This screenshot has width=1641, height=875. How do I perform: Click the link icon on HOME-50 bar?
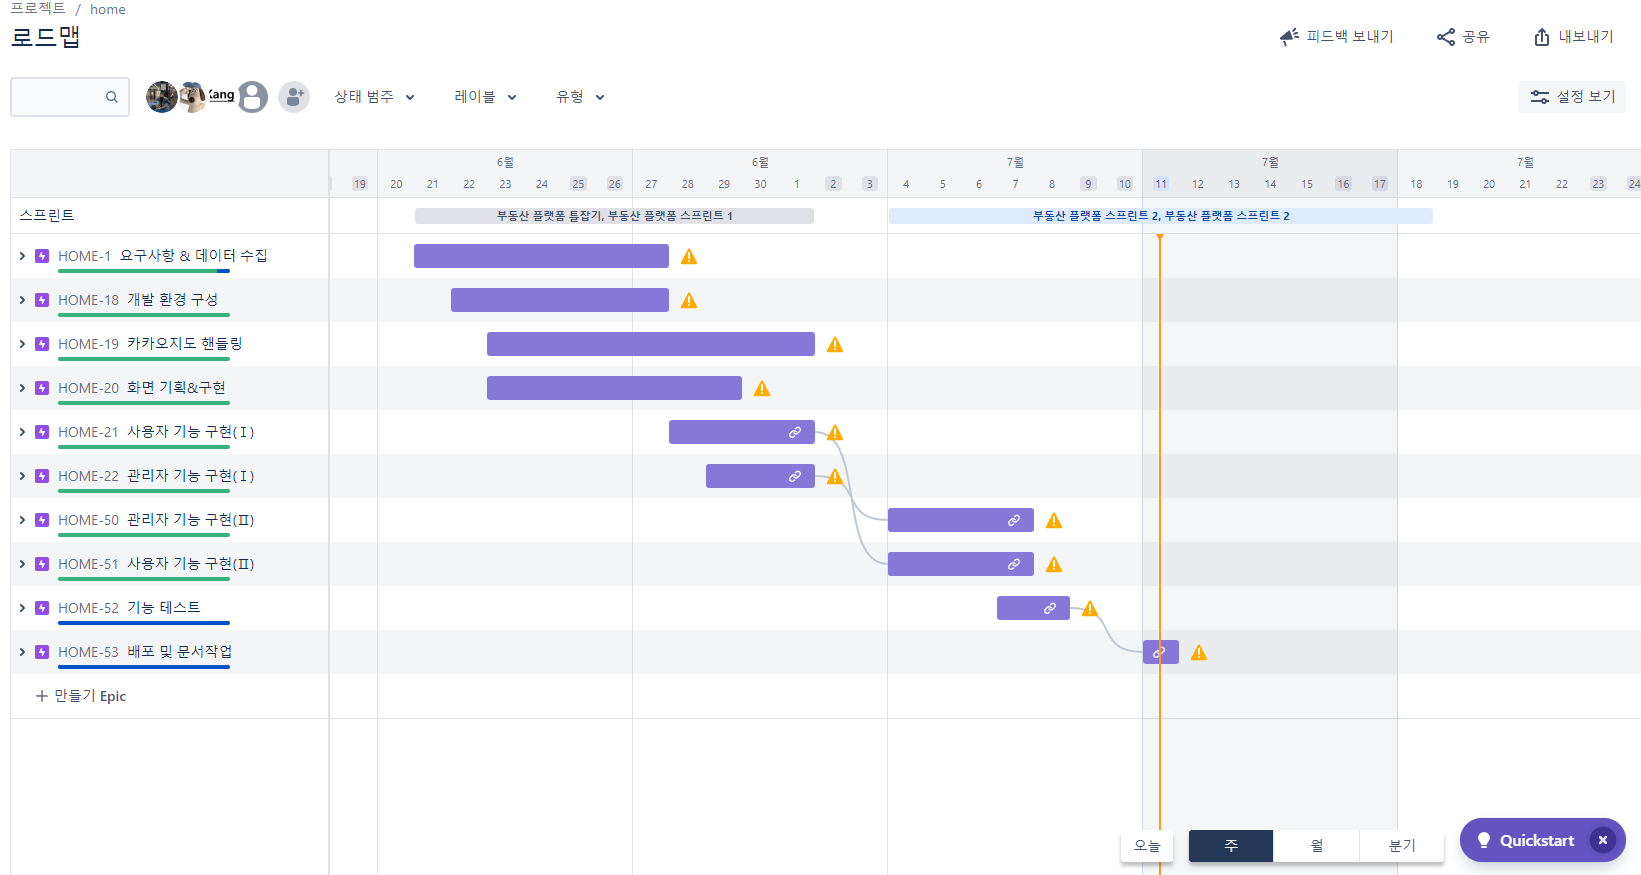click(1014, 520)
